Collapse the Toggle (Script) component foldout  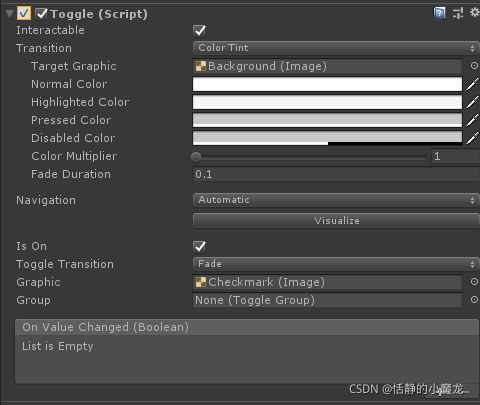tap(9, 14)
